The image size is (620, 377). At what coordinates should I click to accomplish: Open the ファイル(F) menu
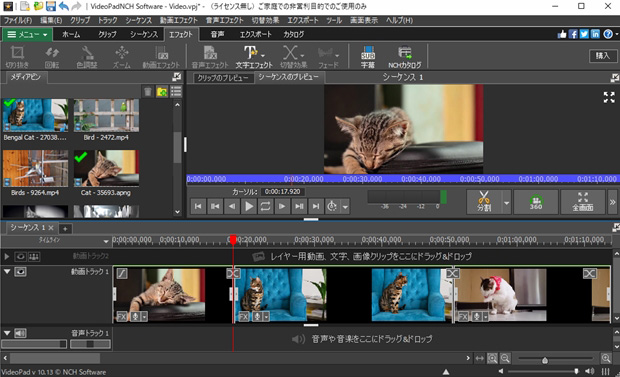(x=18, y=20)
